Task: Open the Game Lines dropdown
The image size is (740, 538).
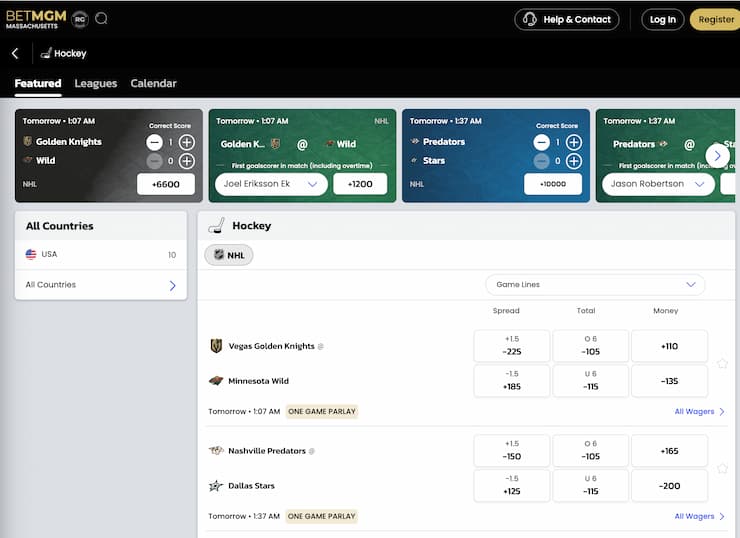Action: point(595,285)
